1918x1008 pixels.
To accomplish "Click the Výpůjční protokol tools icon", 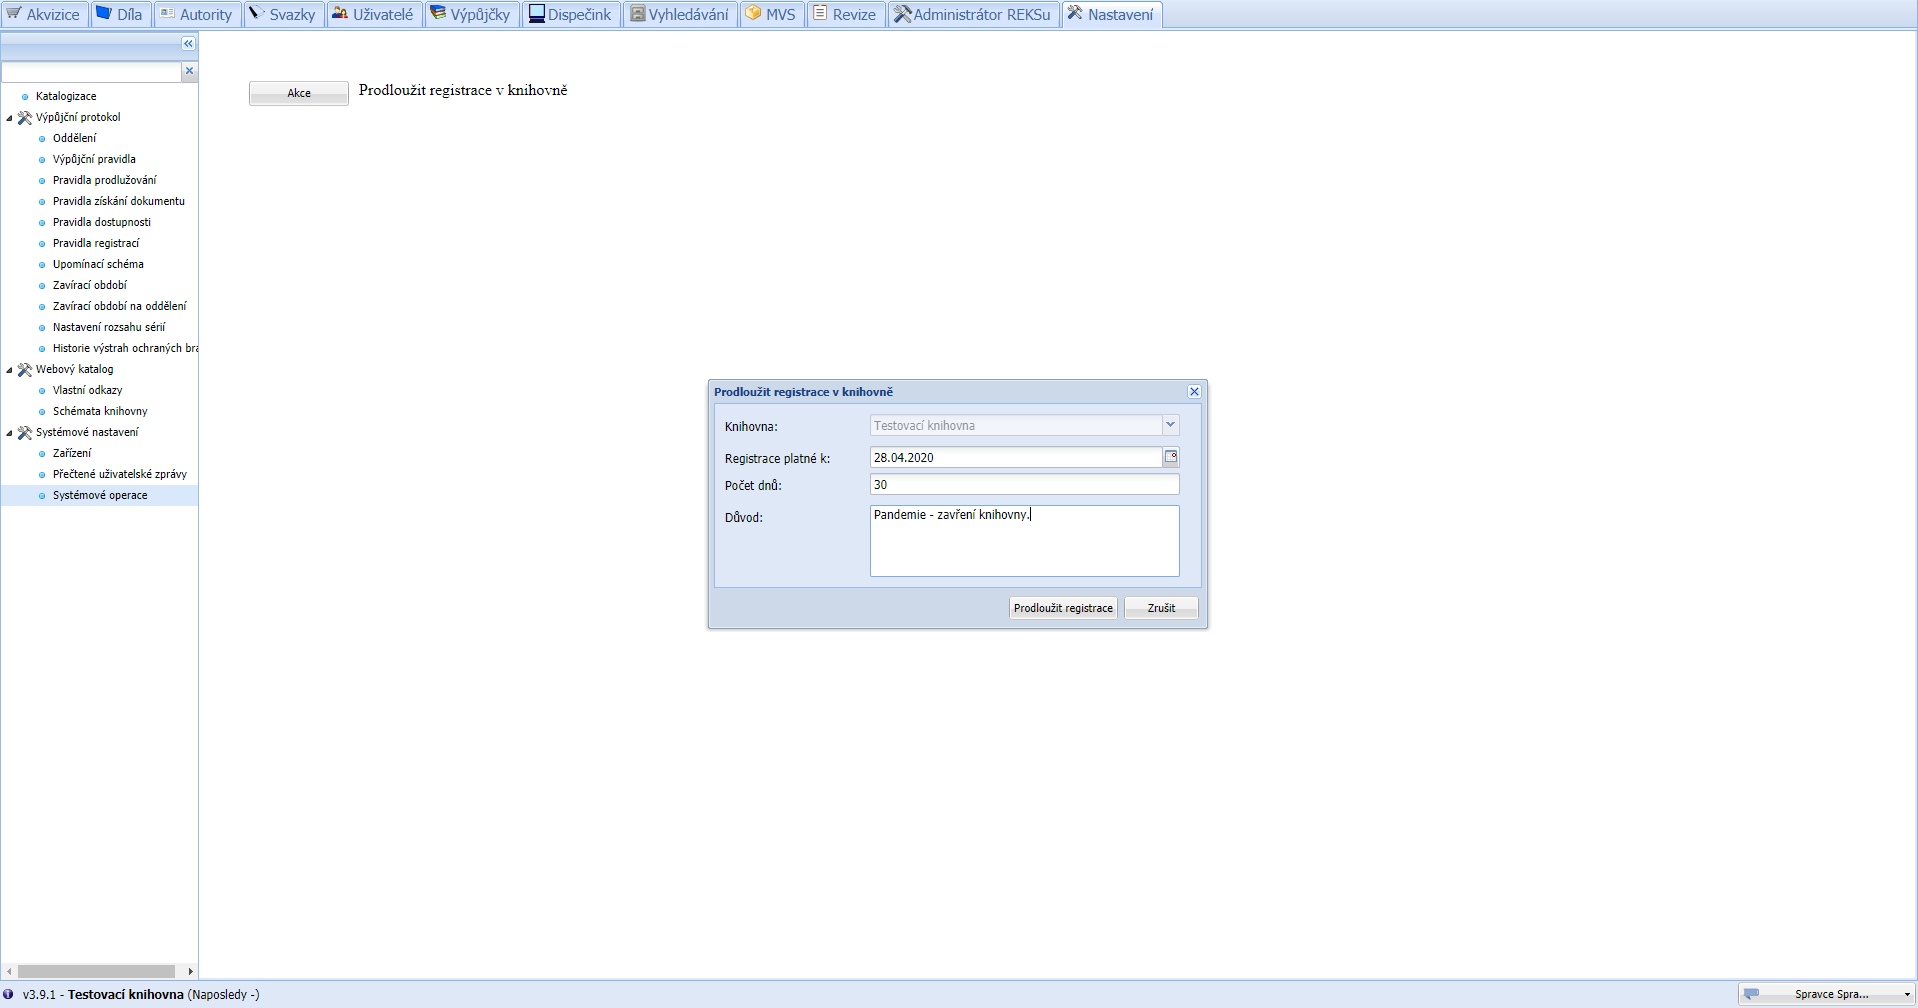I will (x=25, y=118).
